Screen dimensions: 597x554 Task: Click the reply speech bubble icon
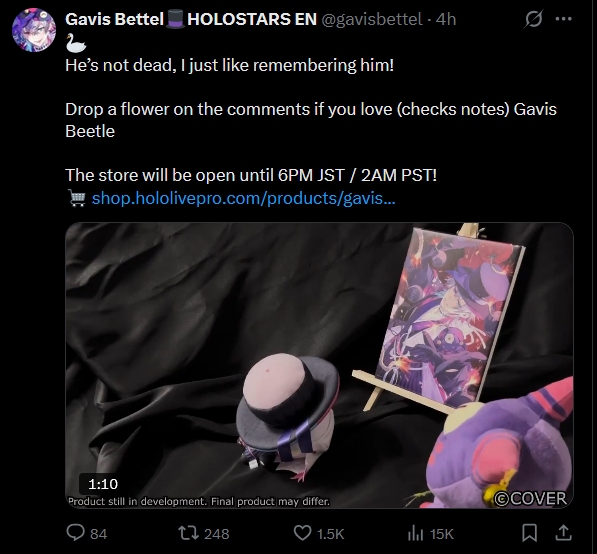(75, 533)
